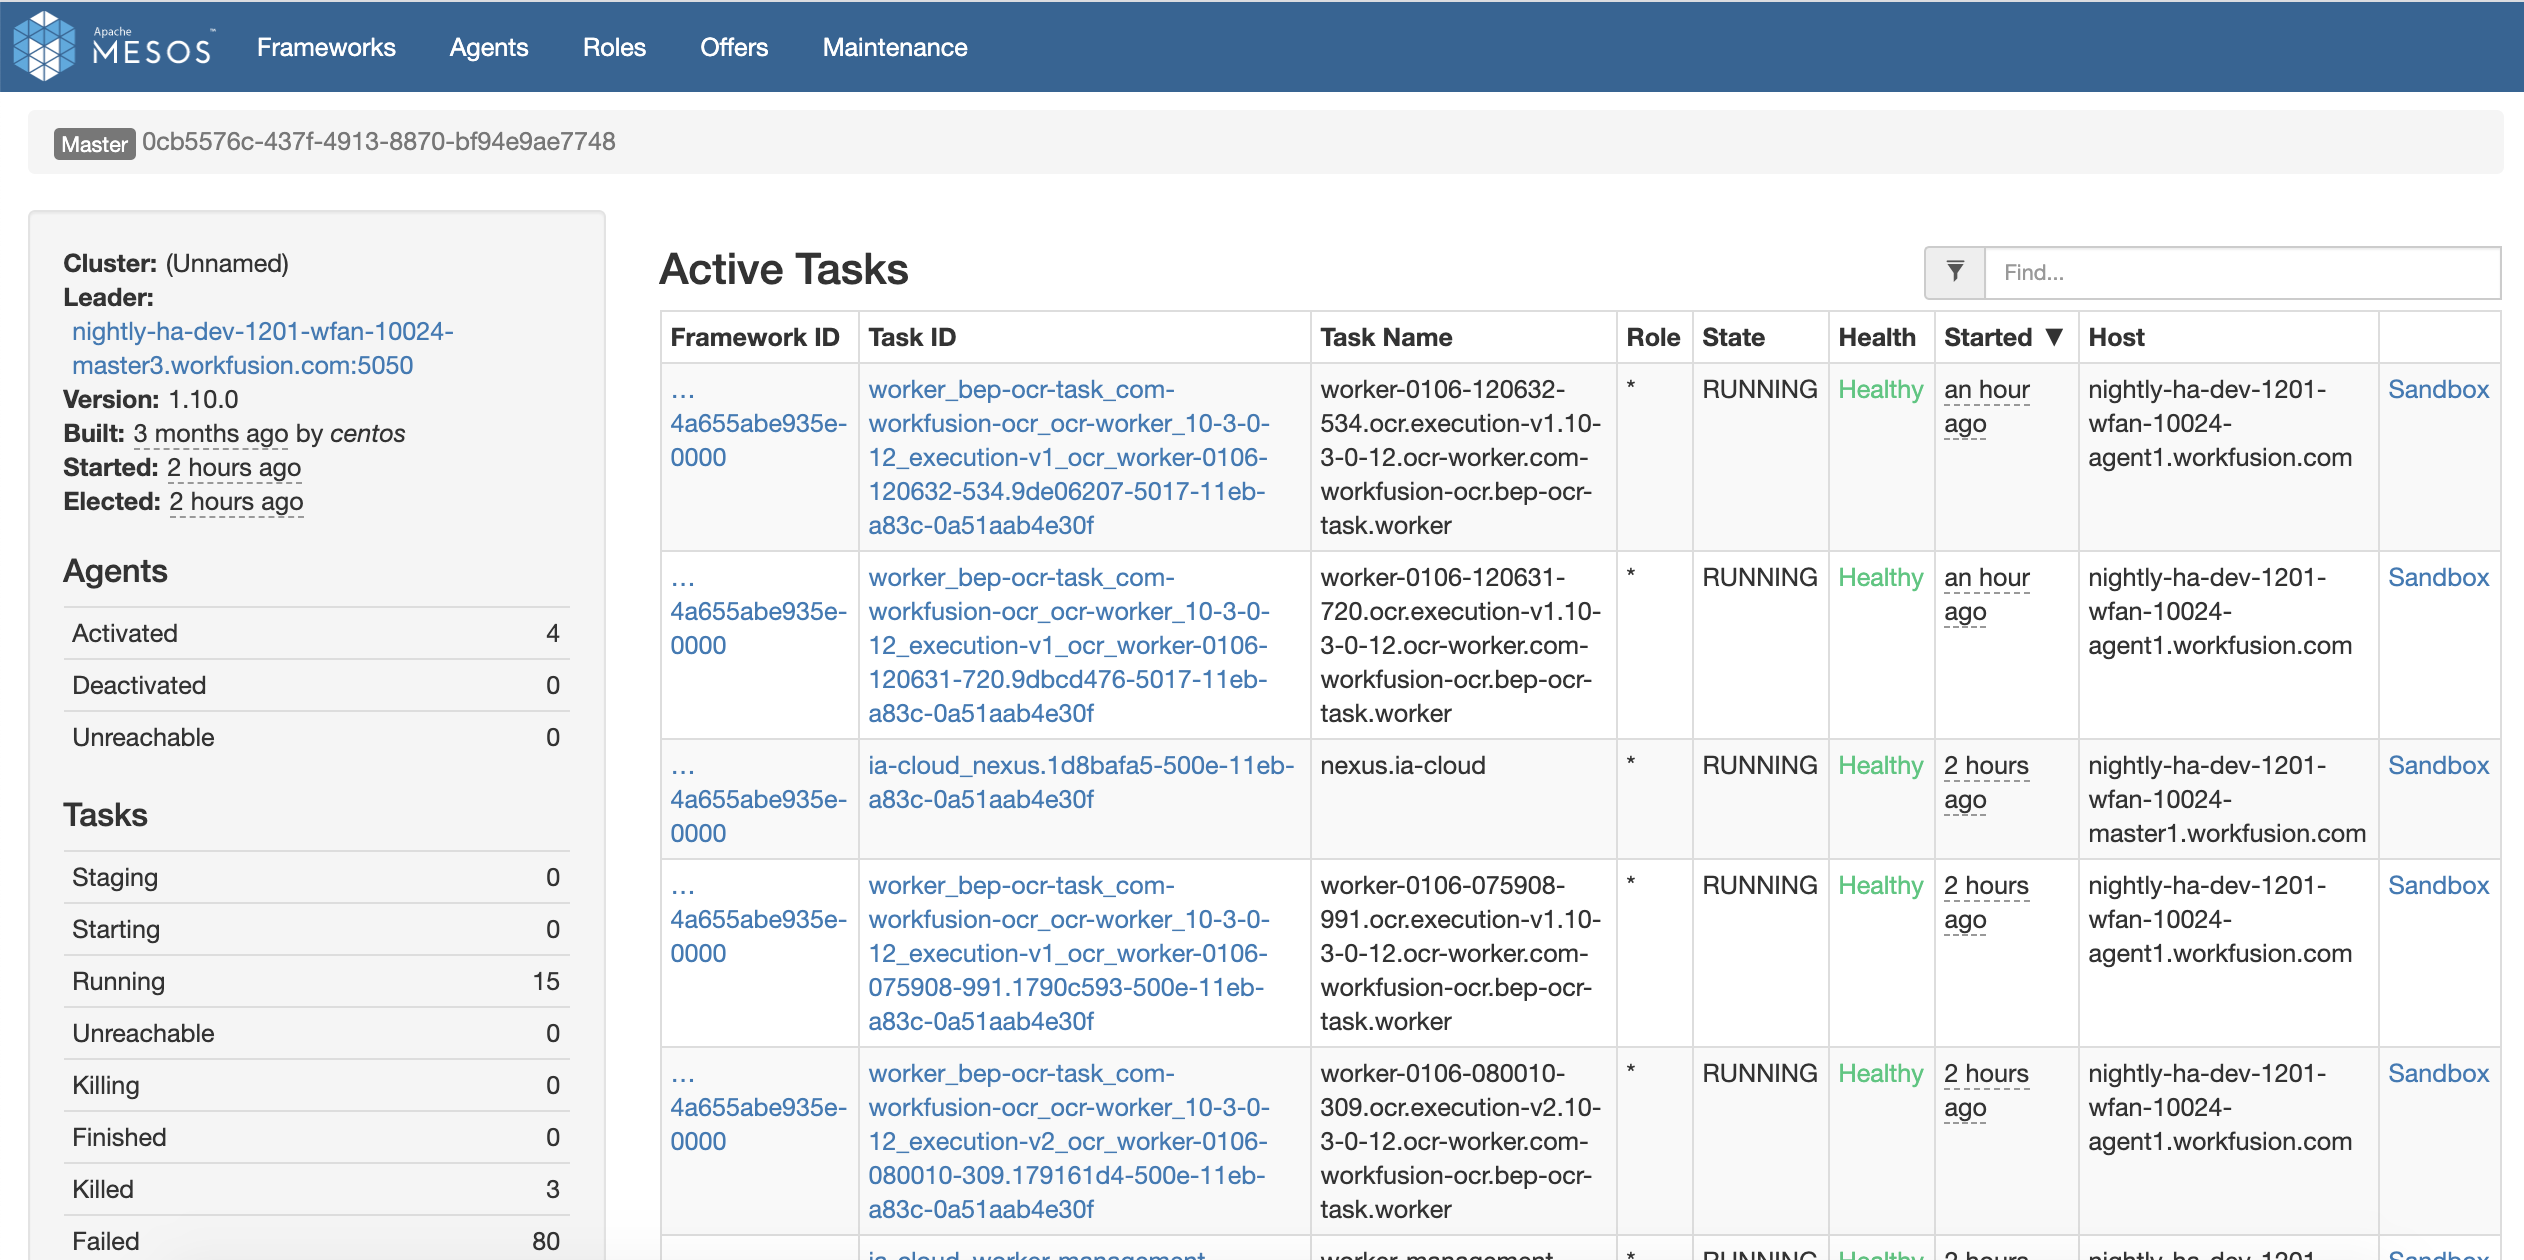
Task: Open task ID ending 080010-309.179161d4
Action: 1069,1141
